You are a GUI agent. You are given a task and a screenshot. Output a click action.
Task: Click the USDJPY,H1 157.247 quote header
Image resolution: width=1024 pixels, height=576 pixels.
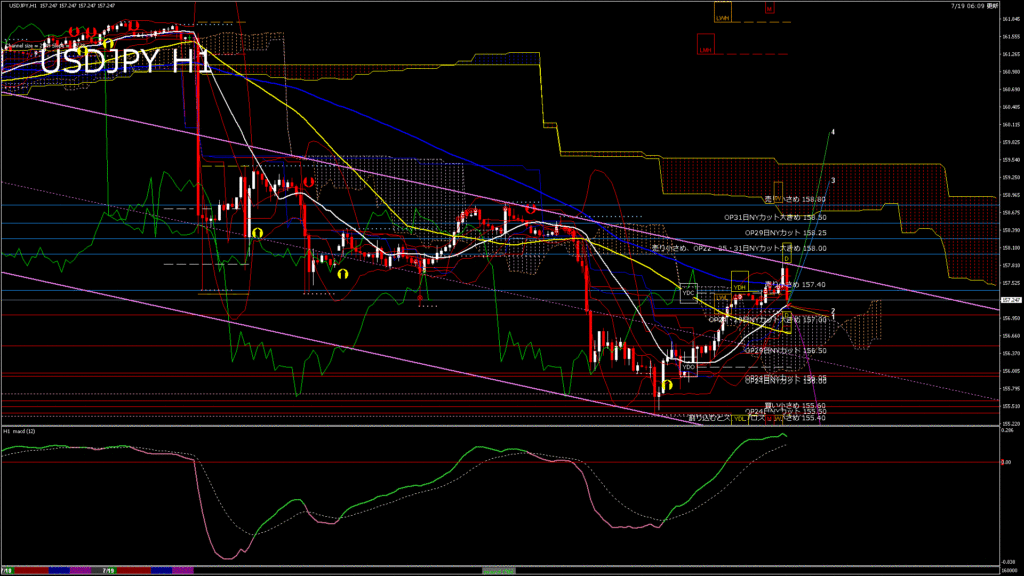(61, 5)
